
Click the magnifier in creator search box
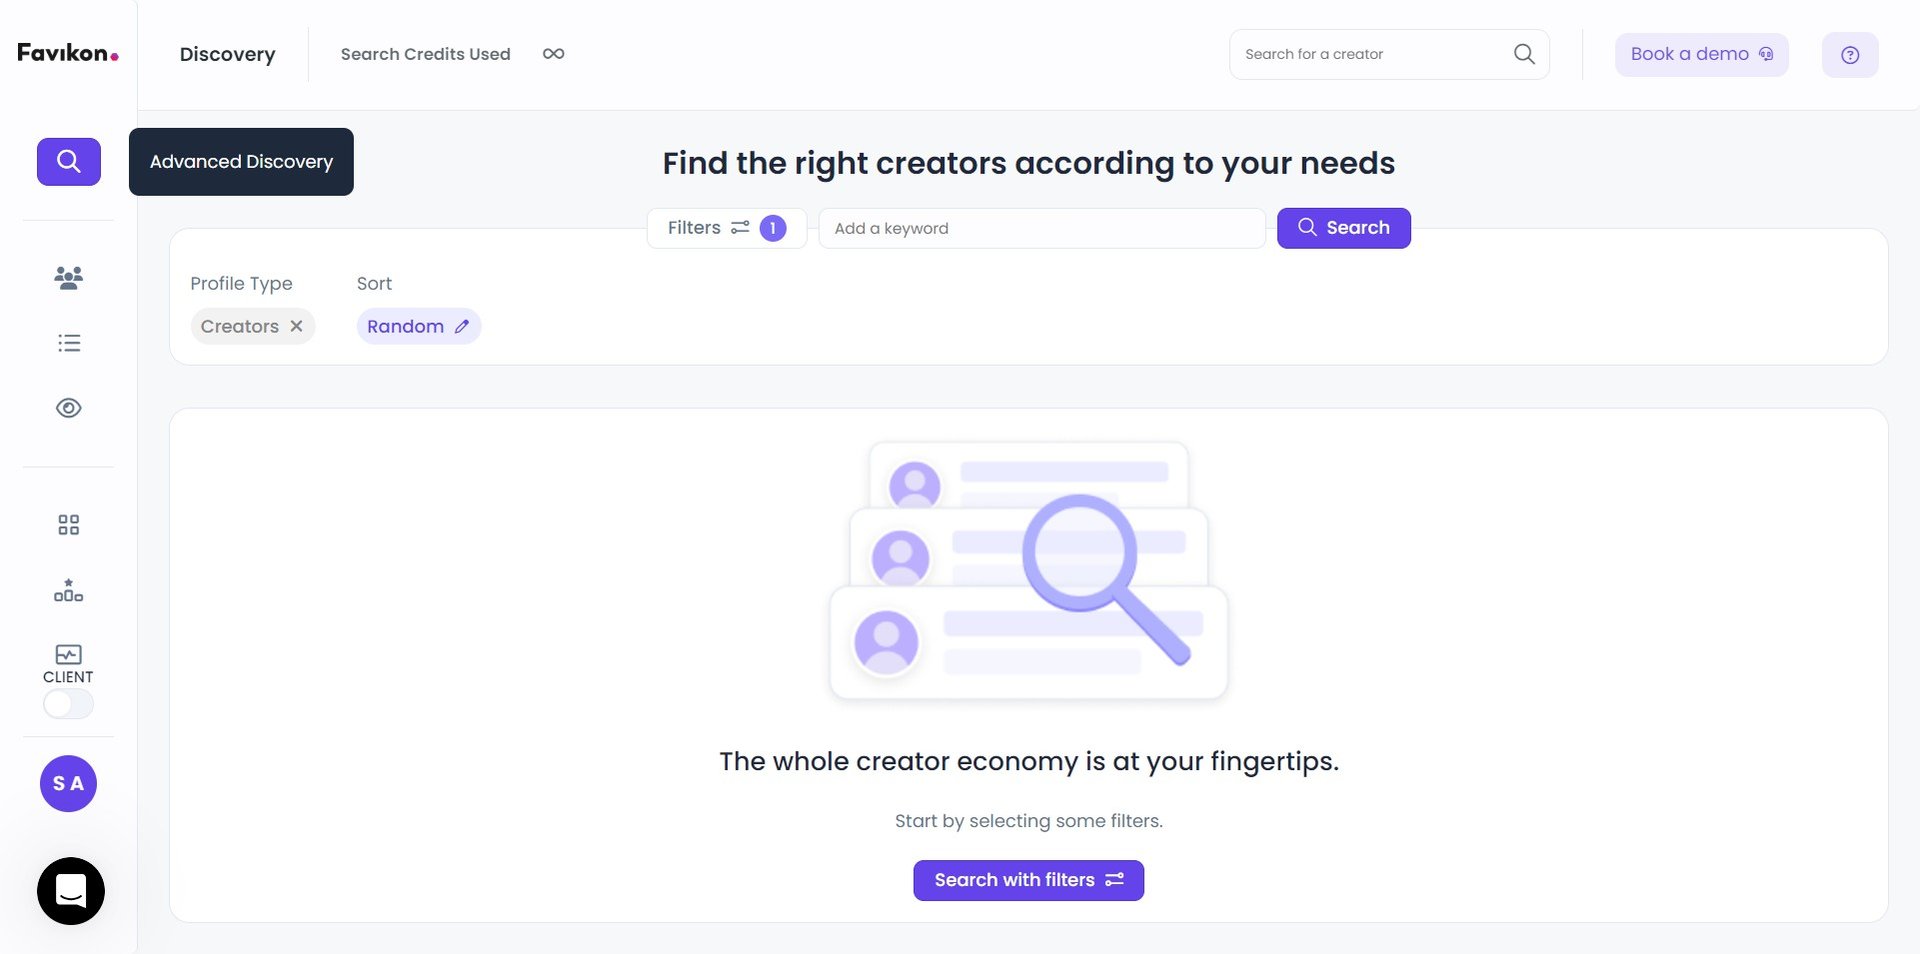[x=1524, y=54]
